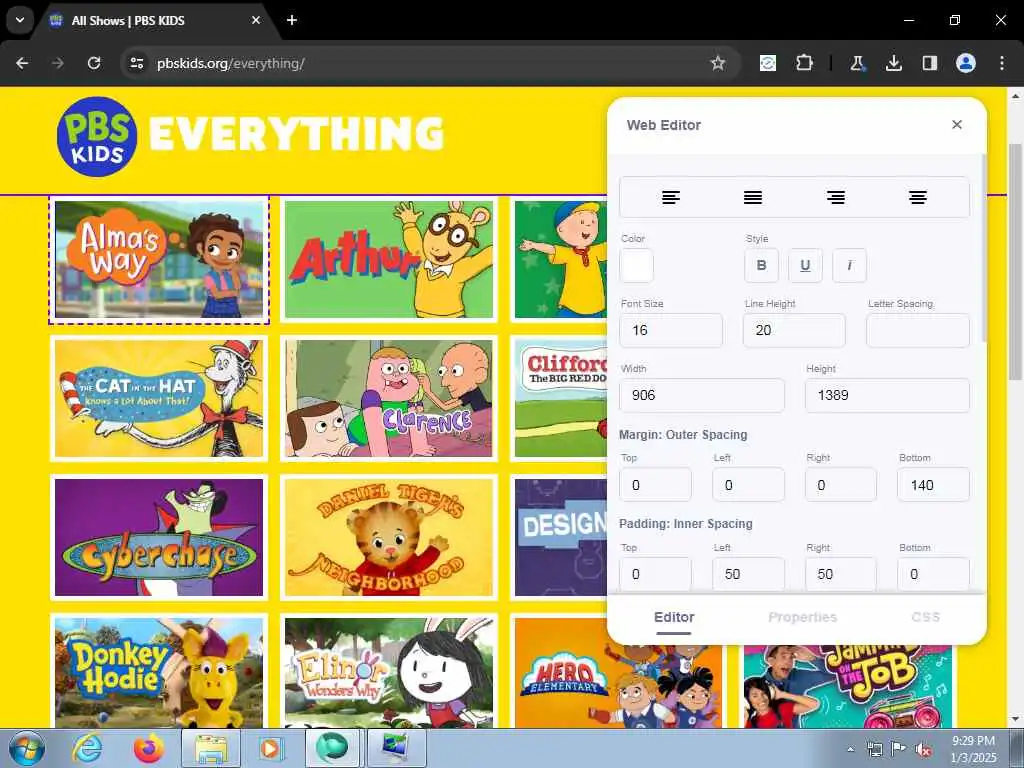Open the Chrome profile avatar
The height and width of the screenshot is (768, 1024).
pos(966,63)
